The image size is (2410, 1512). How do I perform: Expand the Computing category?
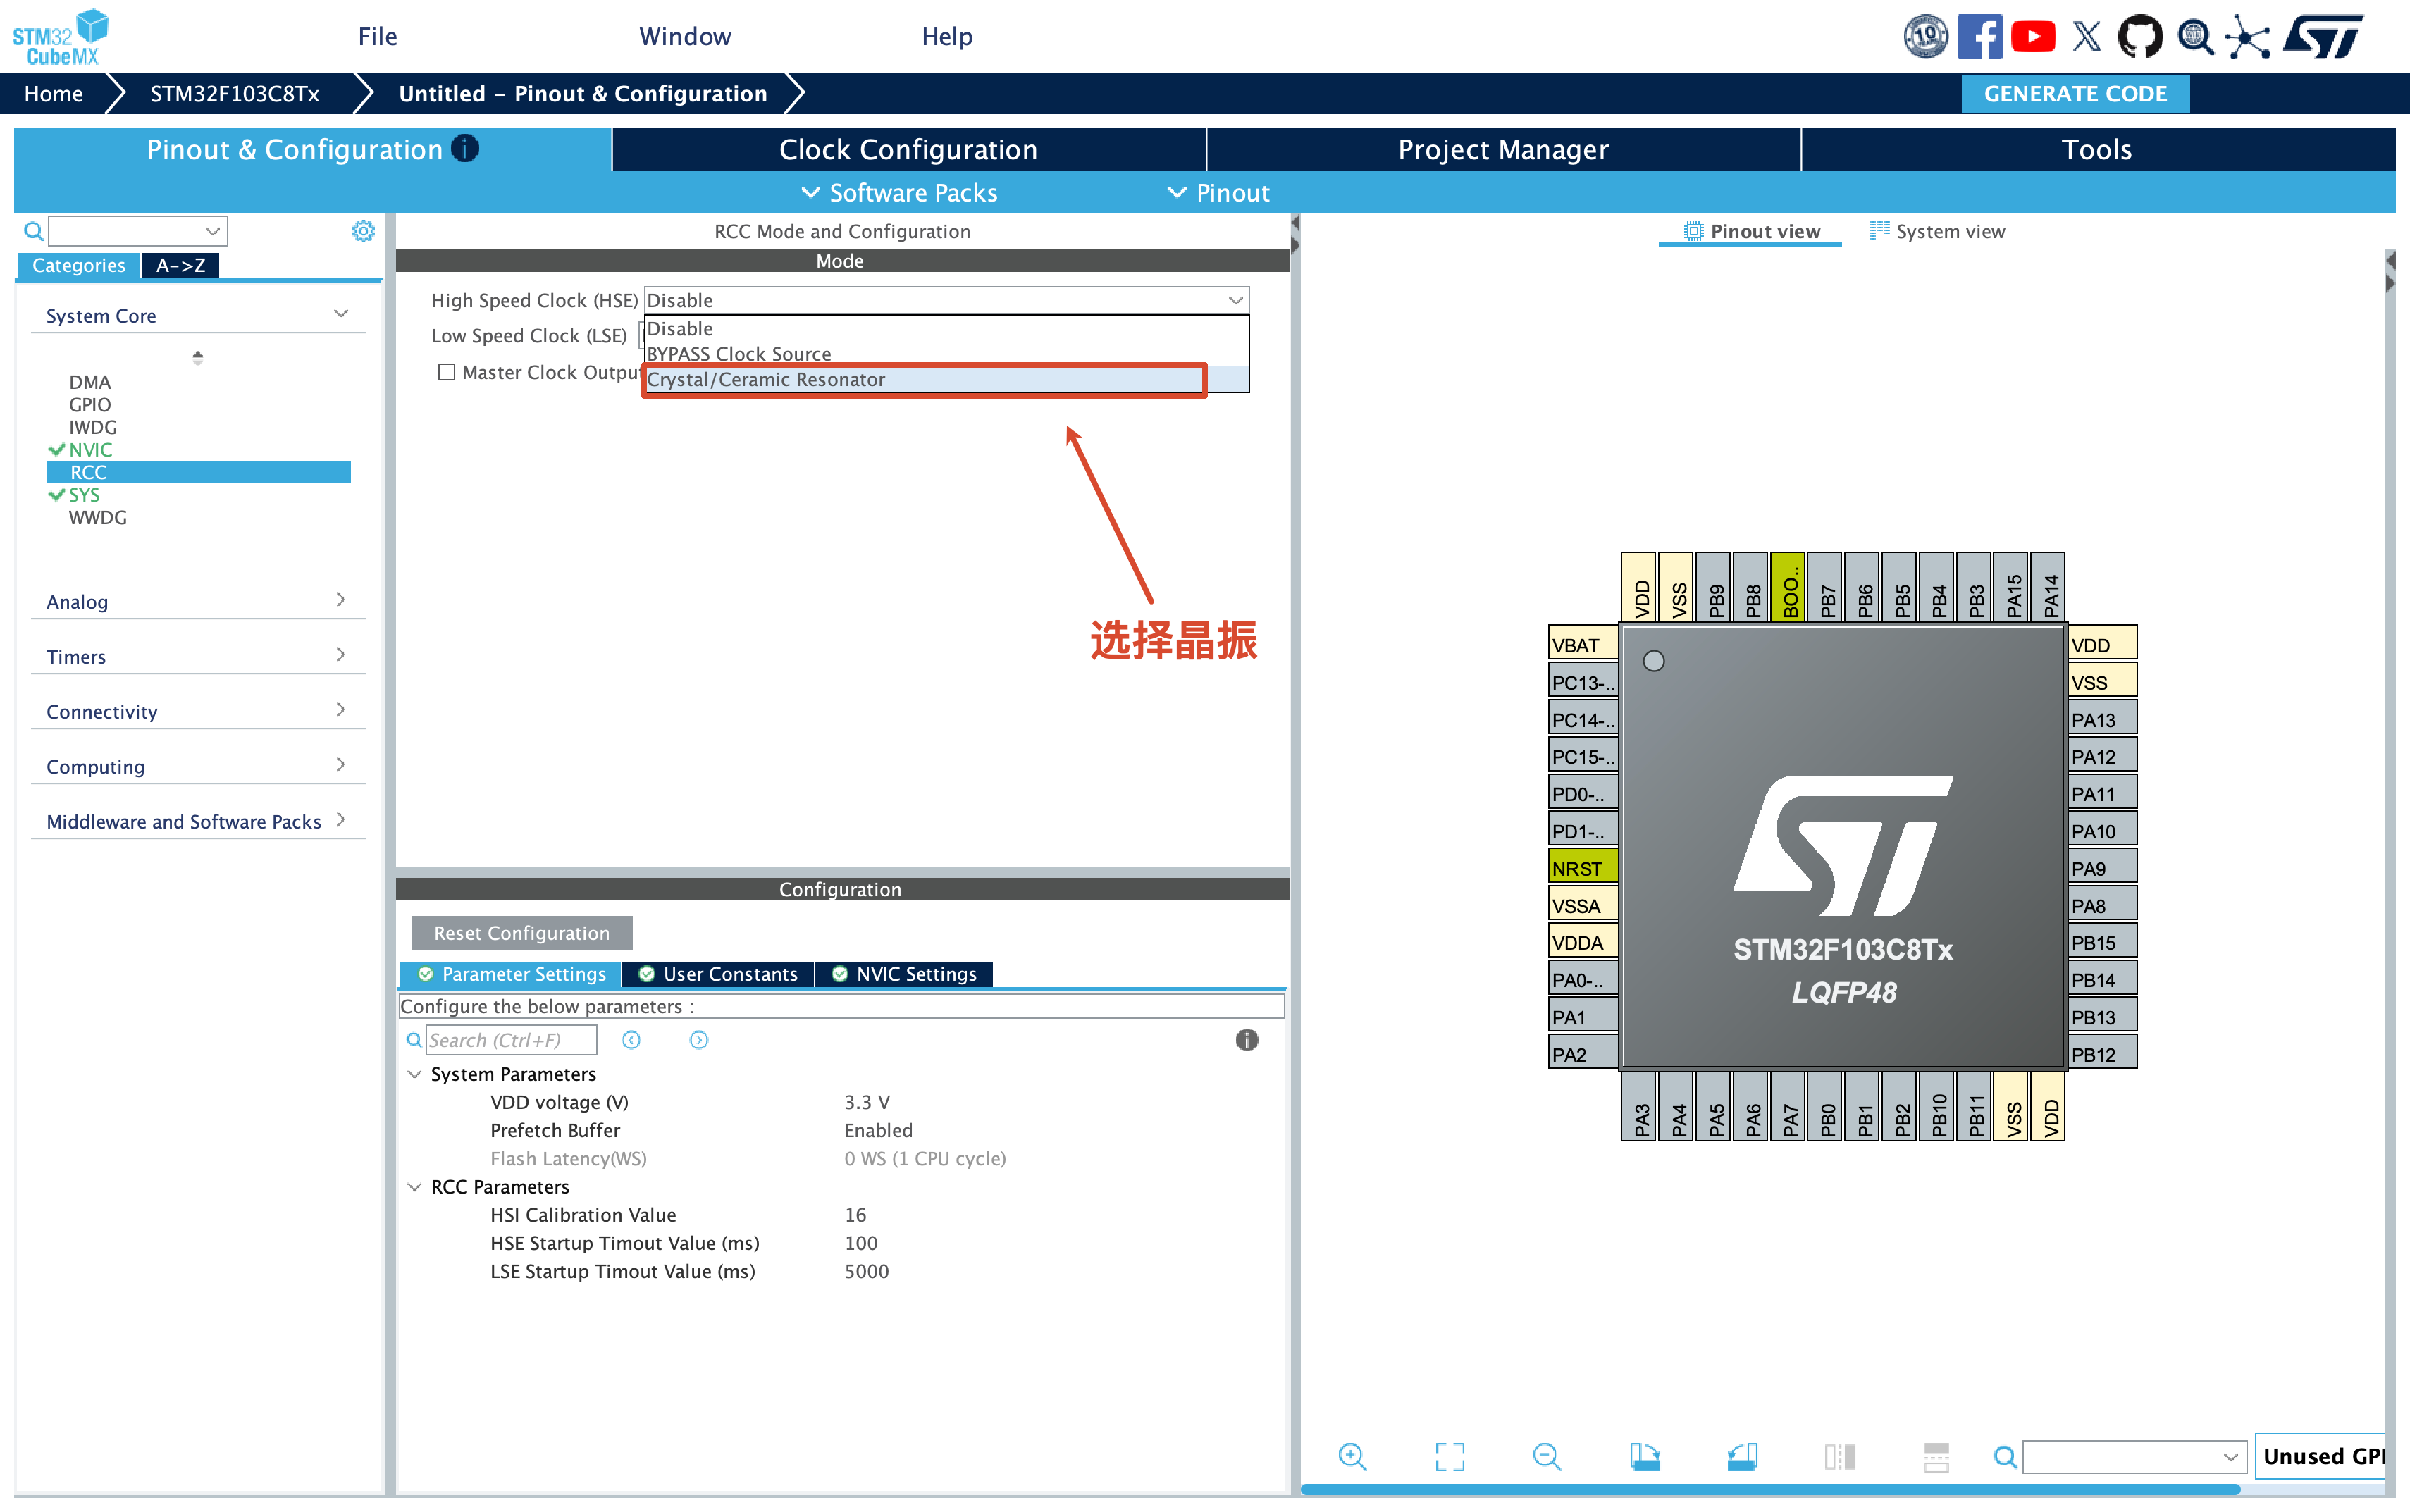tap(198, 766)
